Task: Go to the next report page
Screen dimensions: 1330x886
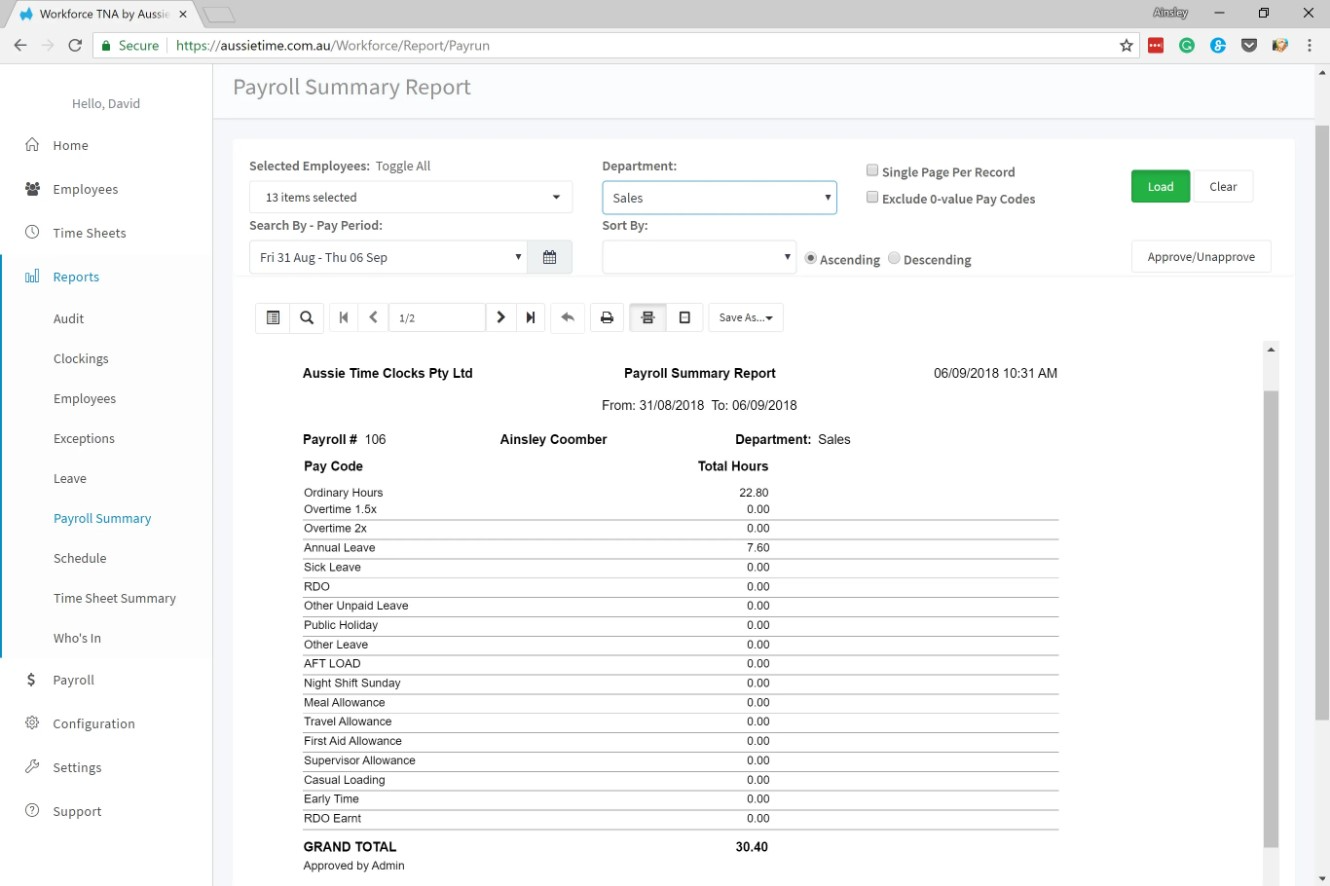Action: (500, 317)
